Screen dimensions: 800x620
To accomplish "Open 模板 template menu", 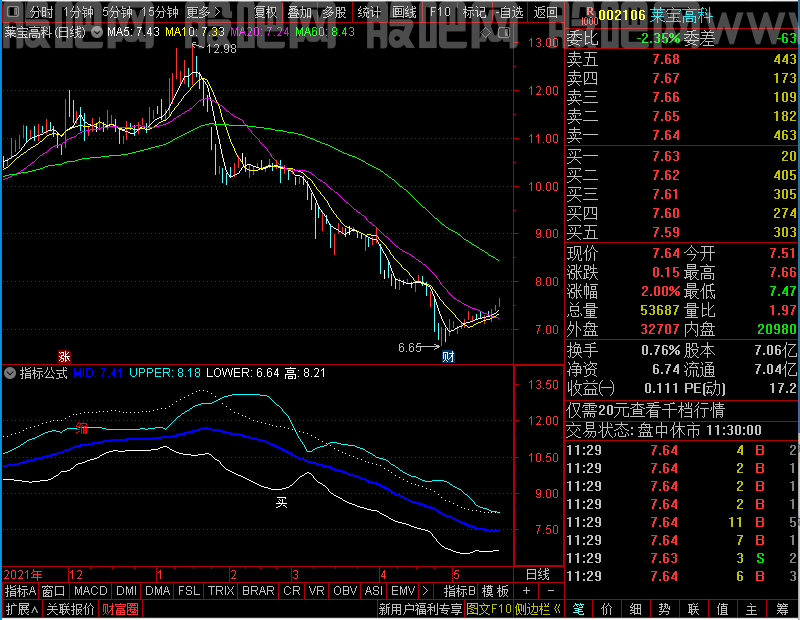I will coord(495,591).
